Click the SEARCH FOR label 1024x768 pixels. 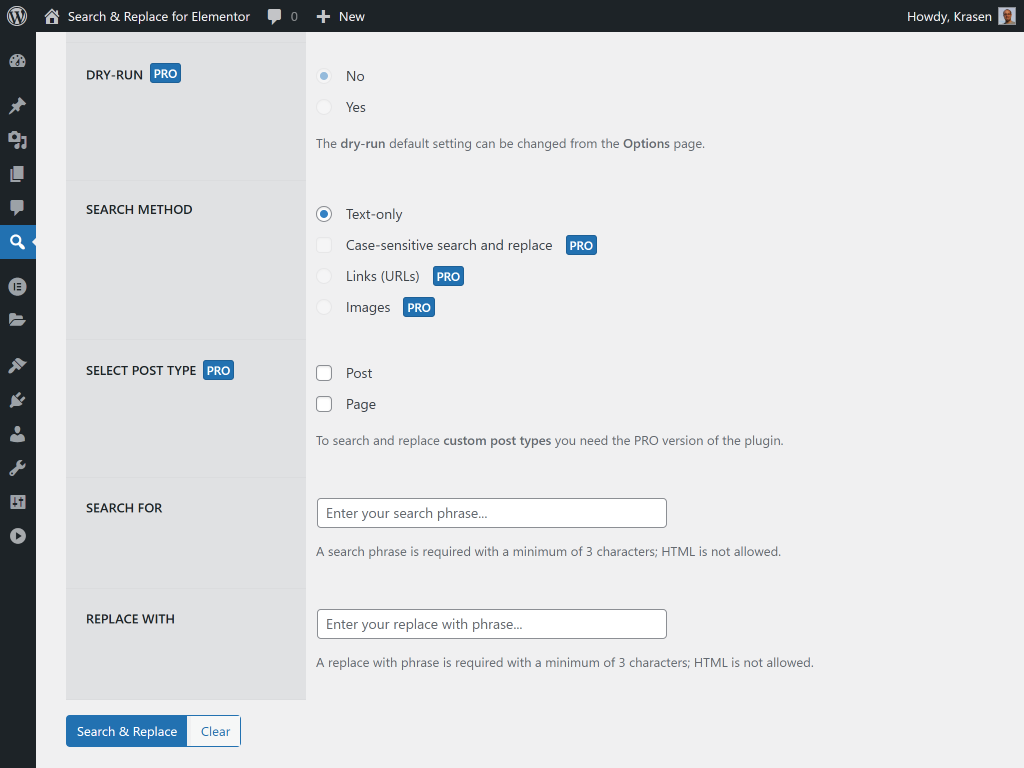(124, 508)
